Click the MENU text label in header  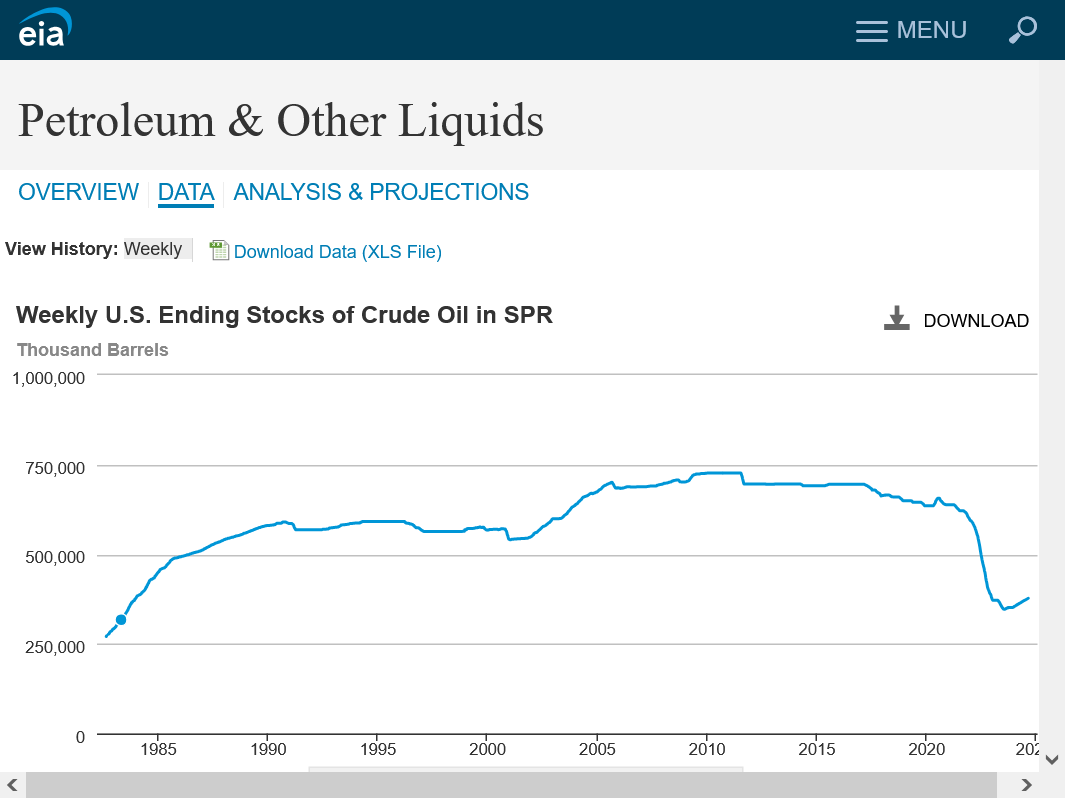tap(931, 31)
